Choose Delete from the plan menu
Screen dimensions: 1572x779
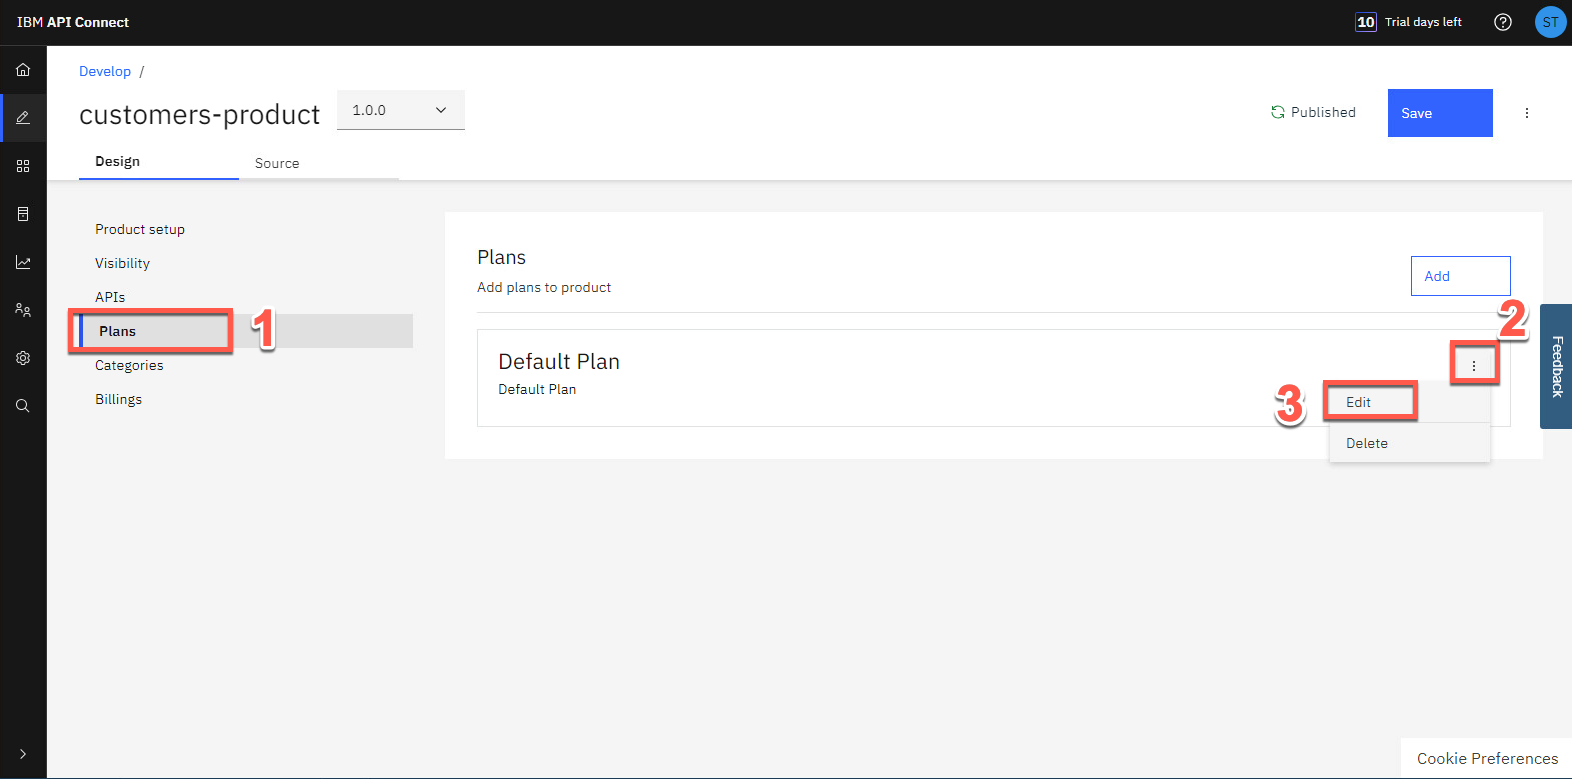[1367, 443]
